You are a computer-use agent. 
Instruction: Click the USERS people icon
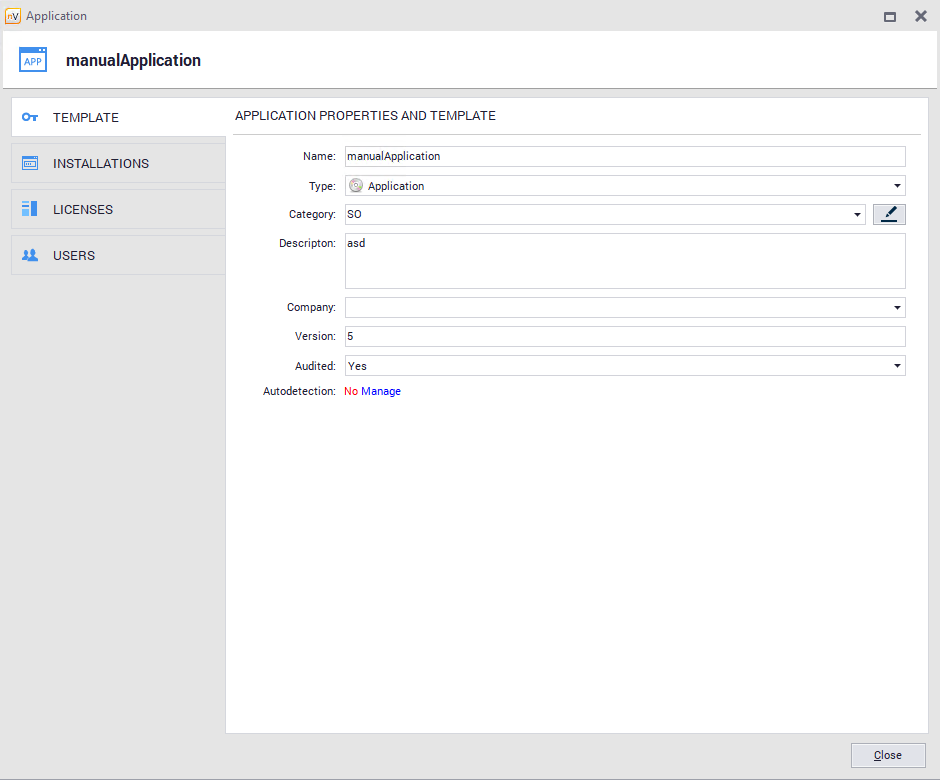30,255
